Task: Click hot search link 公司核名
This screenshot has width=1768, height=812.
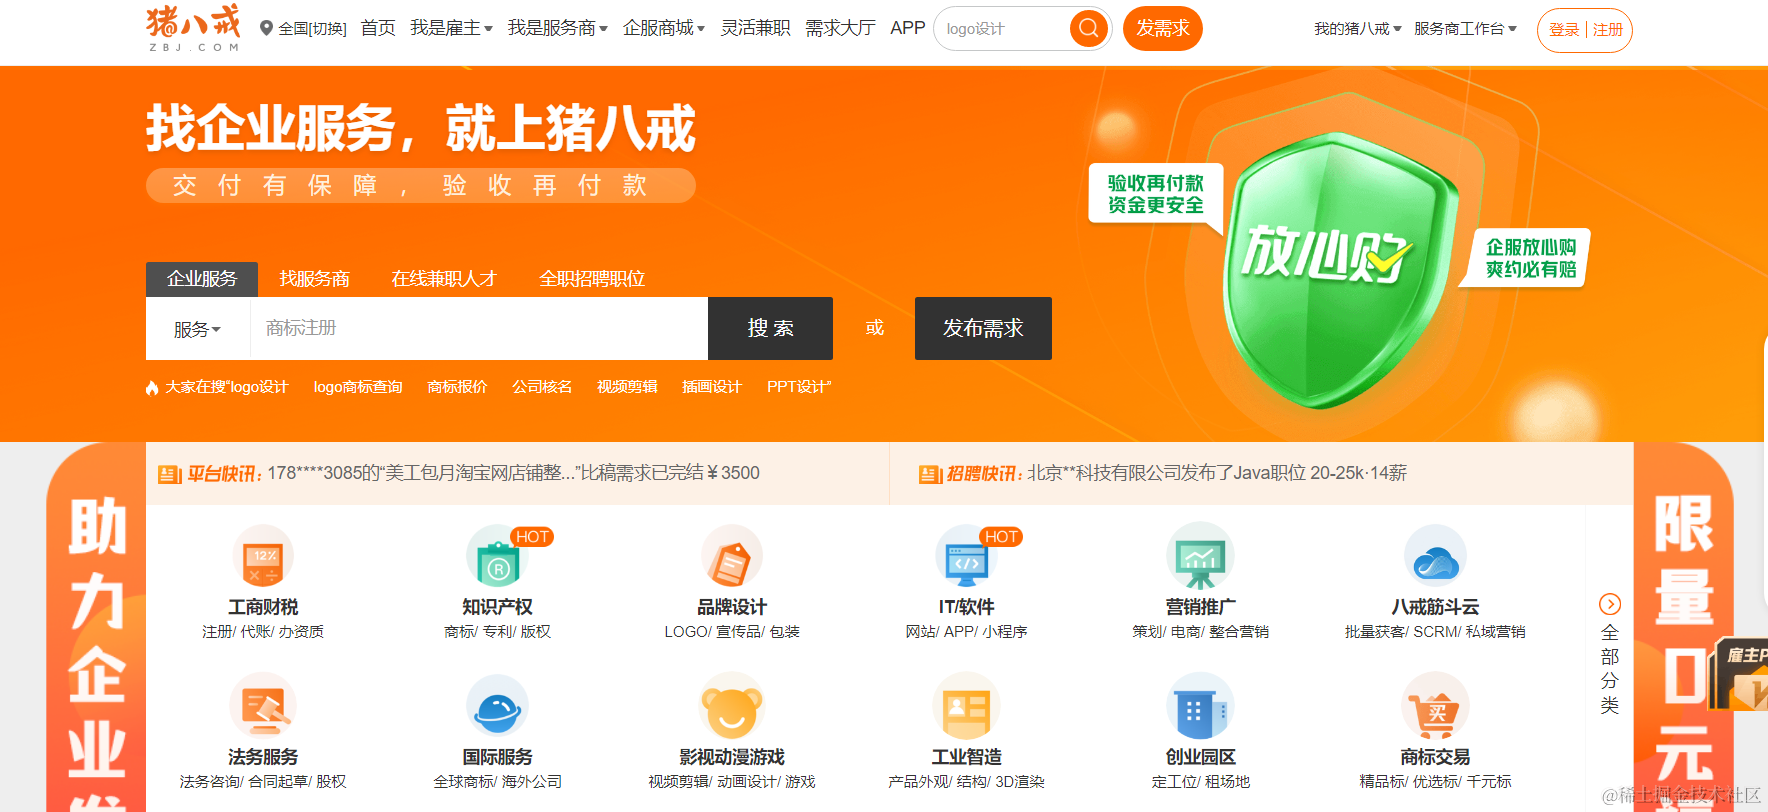Action: pyautogui.click(x=542, y=387)
